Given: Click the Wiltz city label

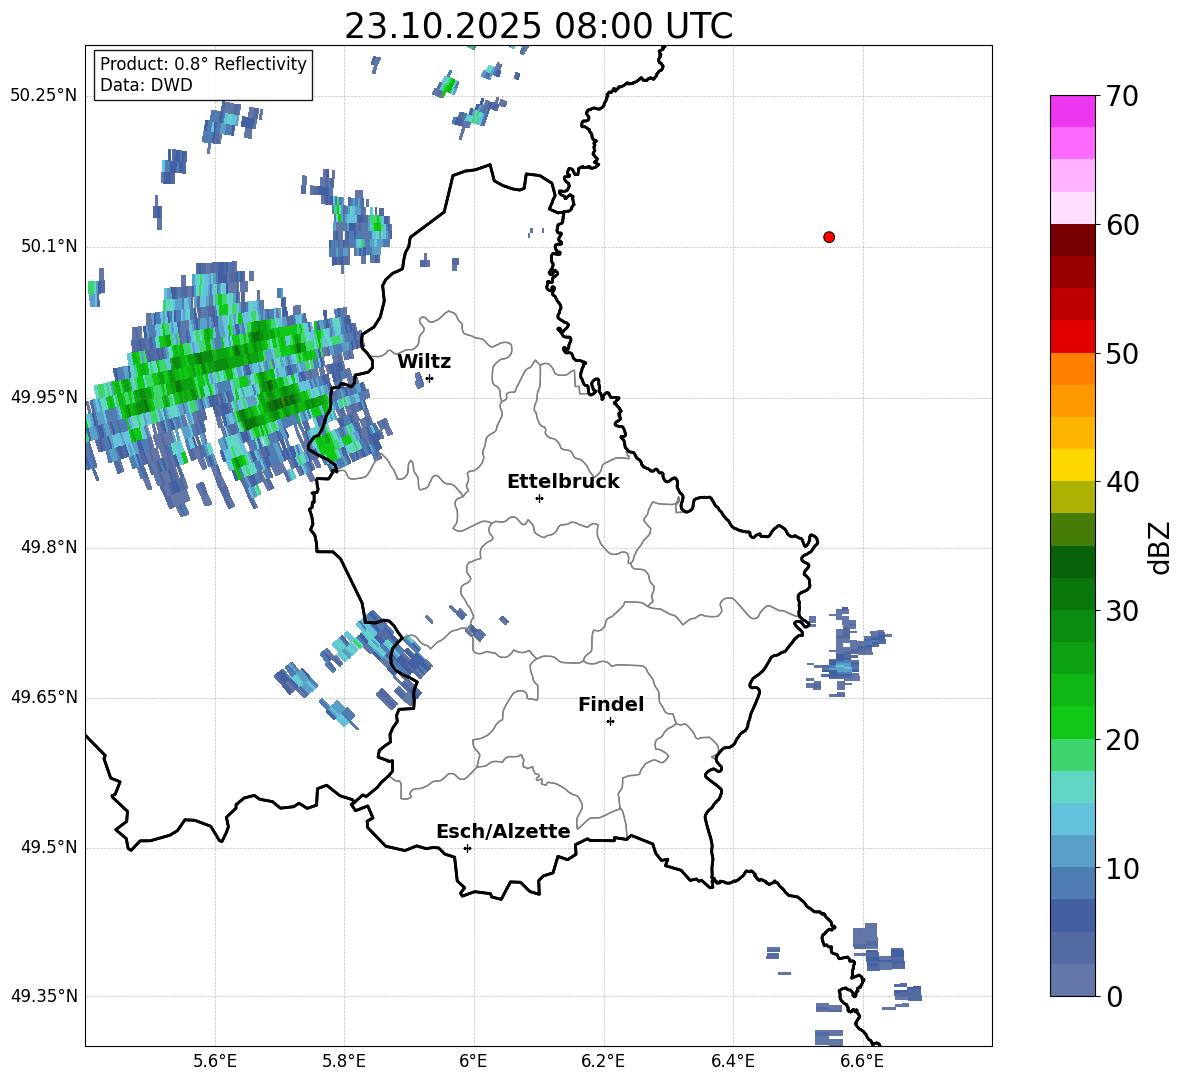Looking at the screenshot, I should pyautogui.click(x=424, y=362).
